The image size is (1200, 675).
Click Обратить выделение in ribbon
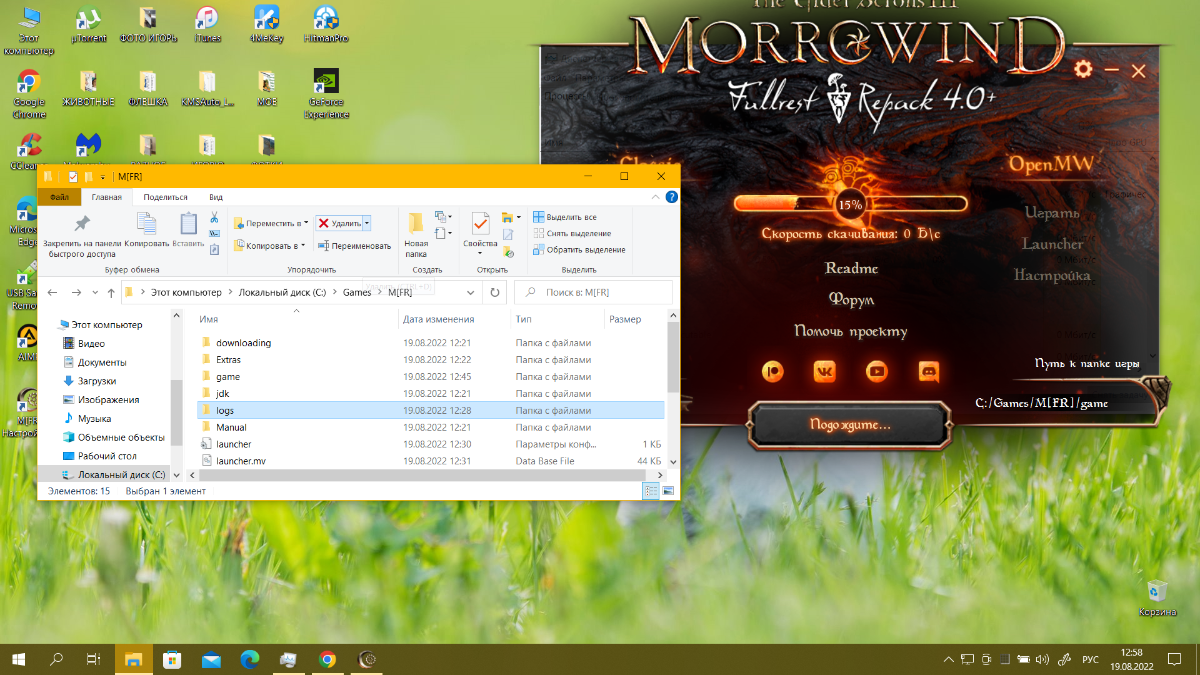click(579, 249)
